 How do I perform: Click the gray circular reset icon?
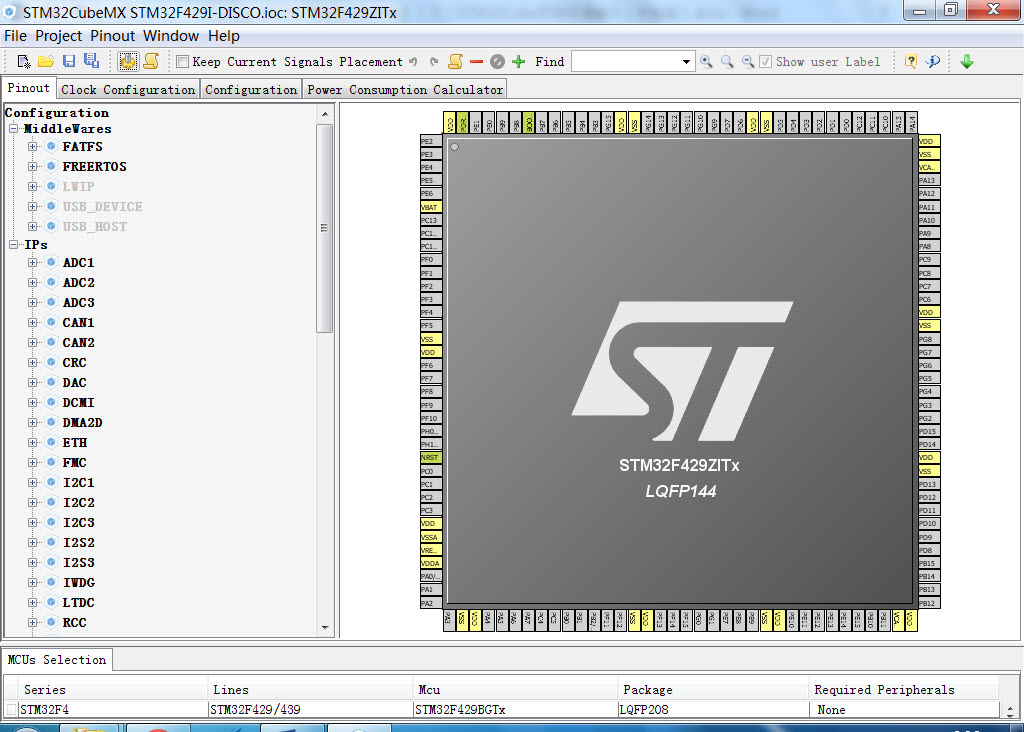(497, 61)
